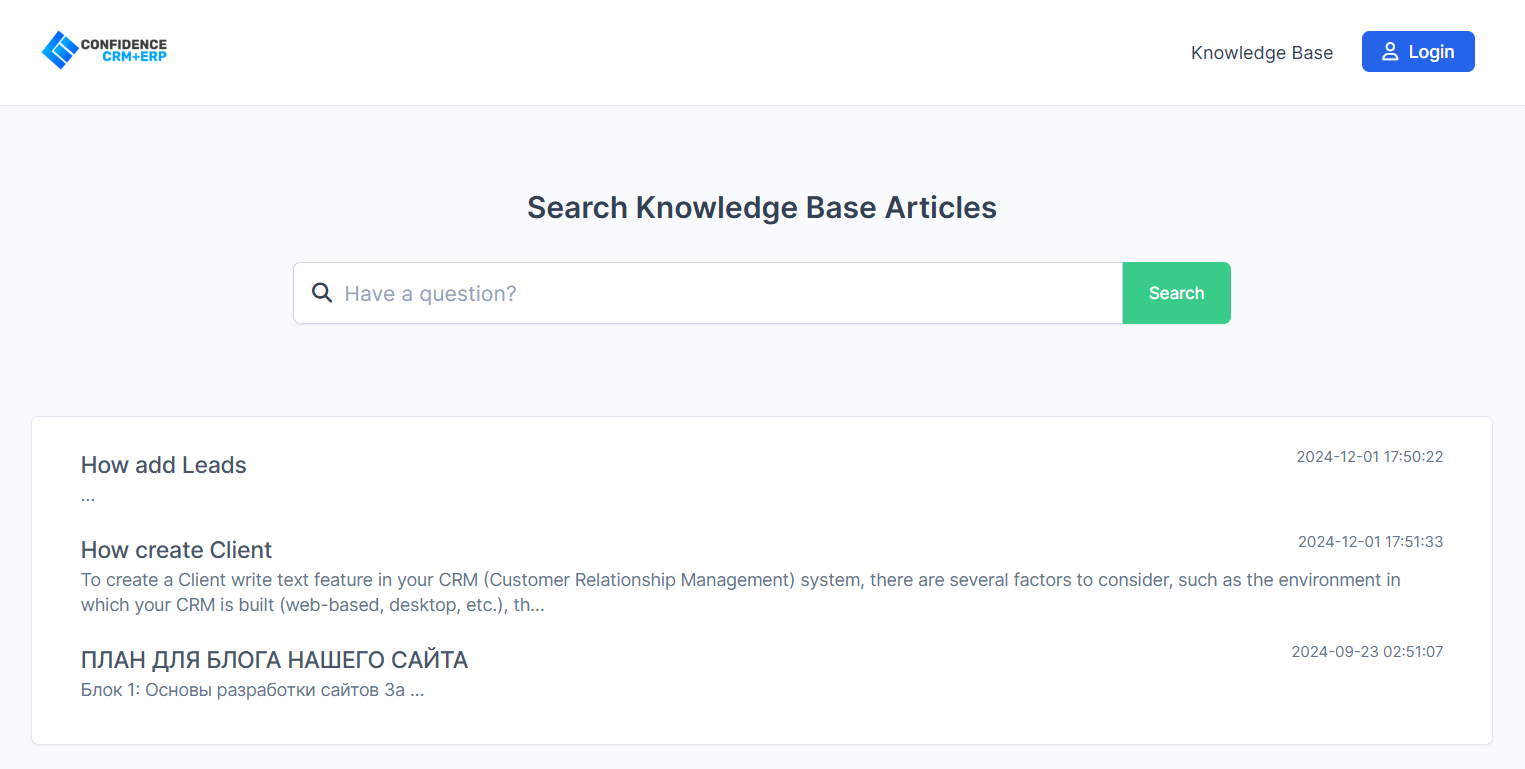The height and width of the screenshot is (769, 1525).
Task: Click the "Блок 1: Основы разработки" excerpt
Action: click(252, 690)
